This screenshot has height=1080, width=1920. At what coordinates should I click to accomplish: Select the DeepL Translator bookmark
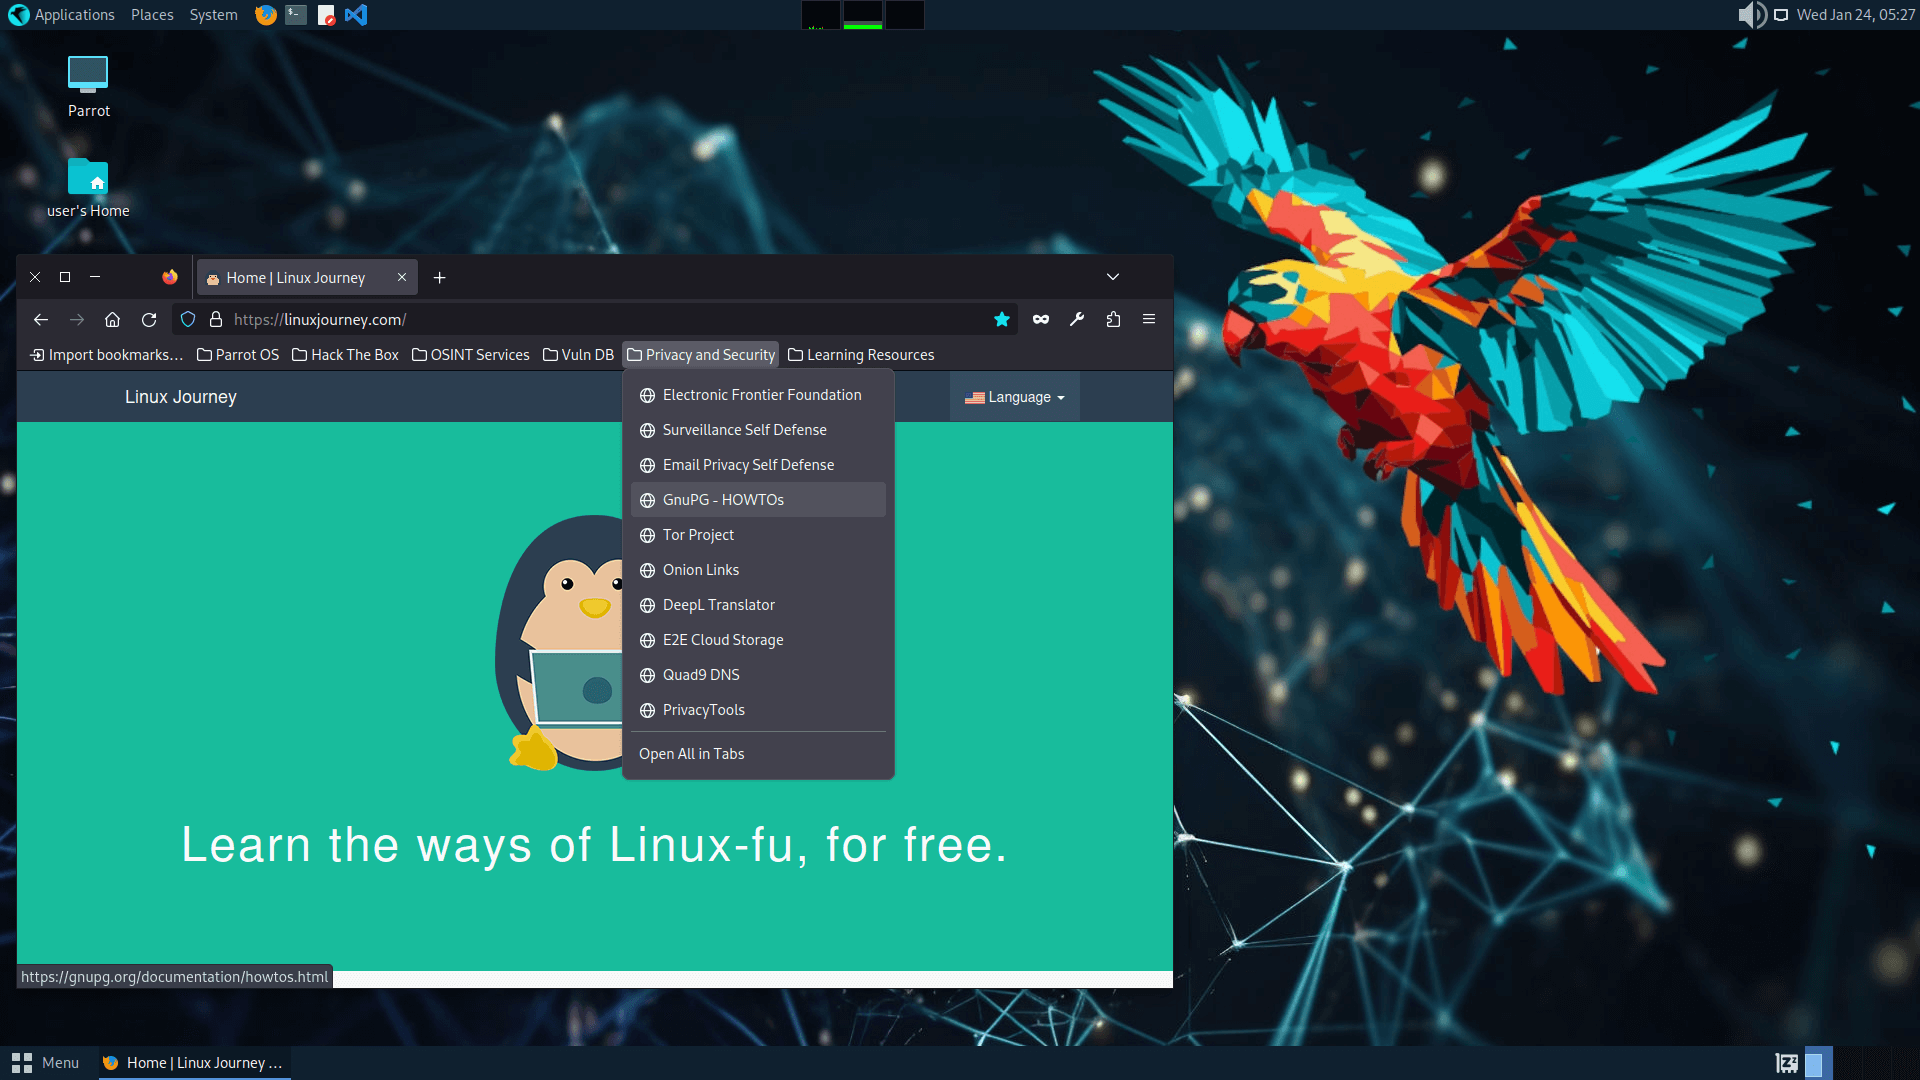(x=758, y=605)
